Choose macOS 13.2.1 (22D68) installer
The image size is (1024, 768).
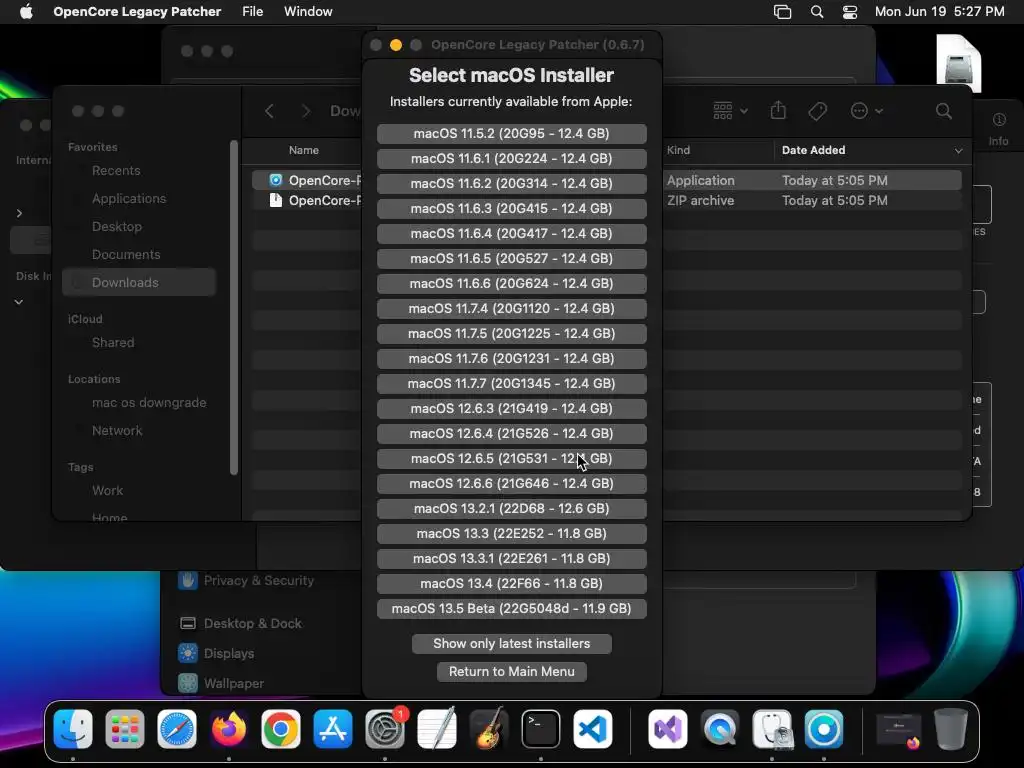coord(511,508)
